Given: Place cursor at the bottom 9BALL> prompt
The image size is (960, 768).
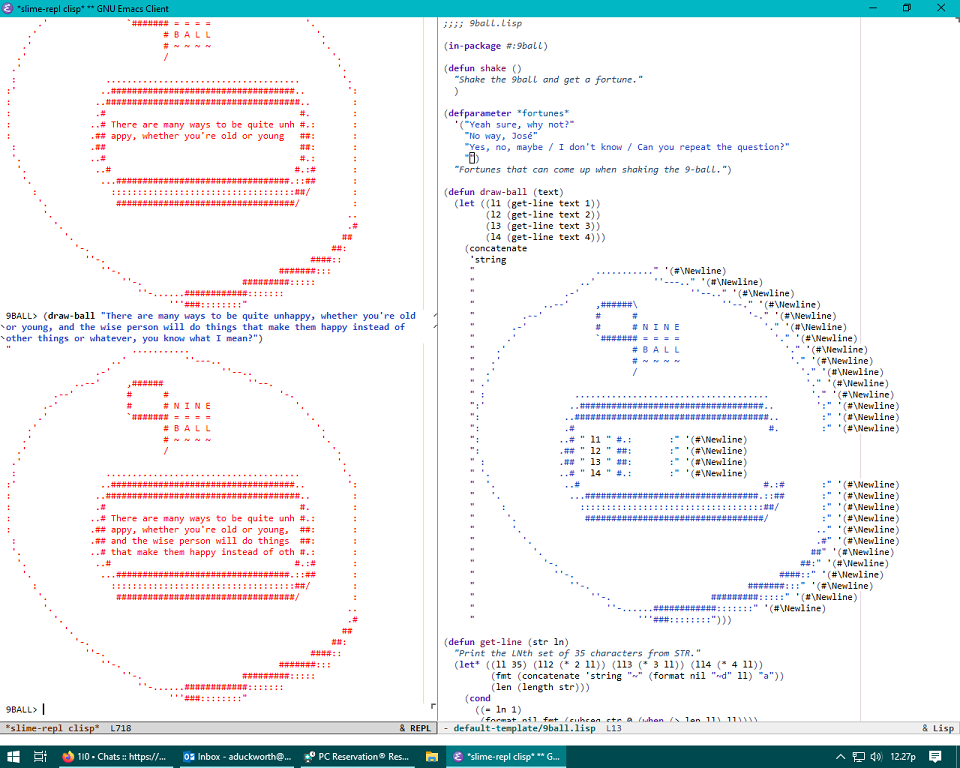Looking at the screenshot, I should click(44, 710).
